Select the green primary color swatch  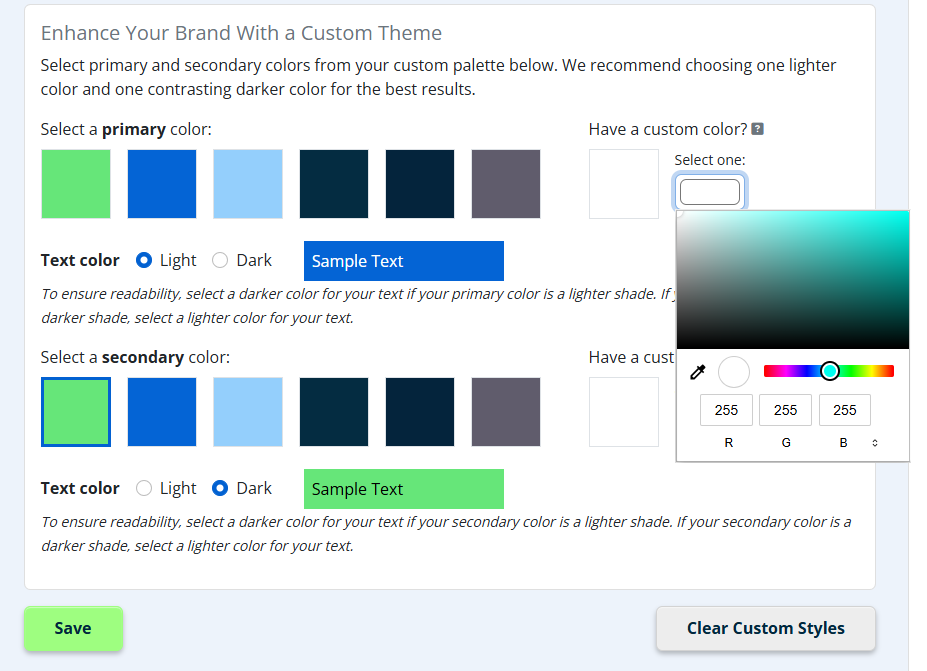tap(75, 184)
